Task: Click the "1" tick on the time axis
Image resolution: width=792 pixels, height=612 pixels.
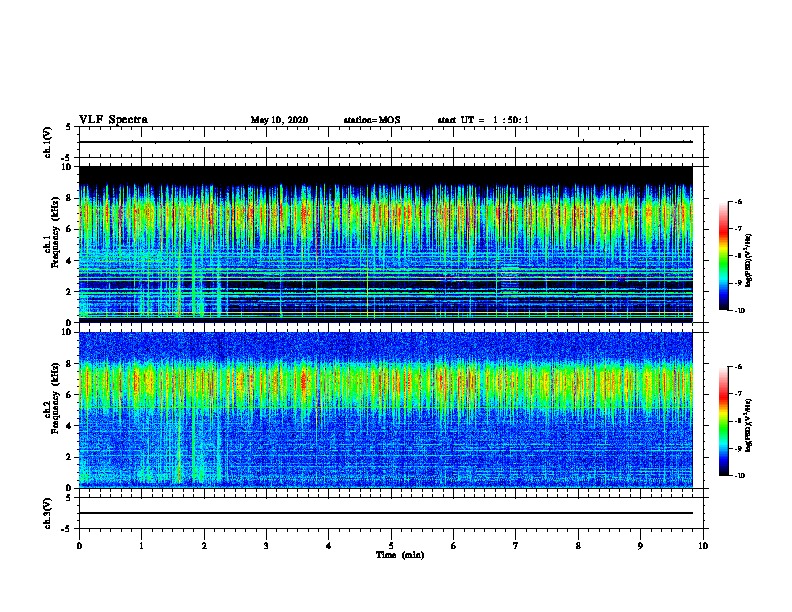Action: pyautogui.click(x=141, y=545)
